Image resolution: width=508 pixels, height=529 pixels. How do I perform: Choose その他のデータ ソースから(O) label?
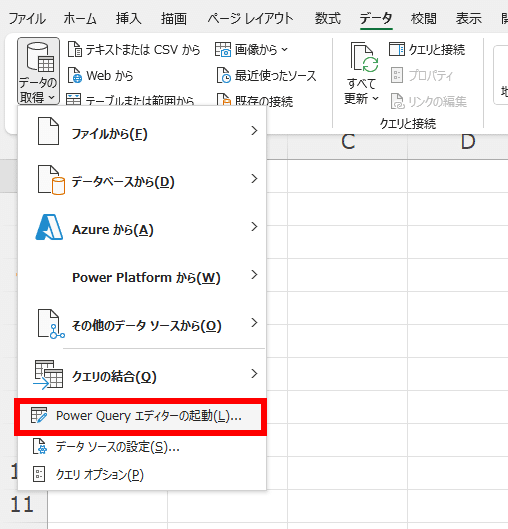click(147, 326)
